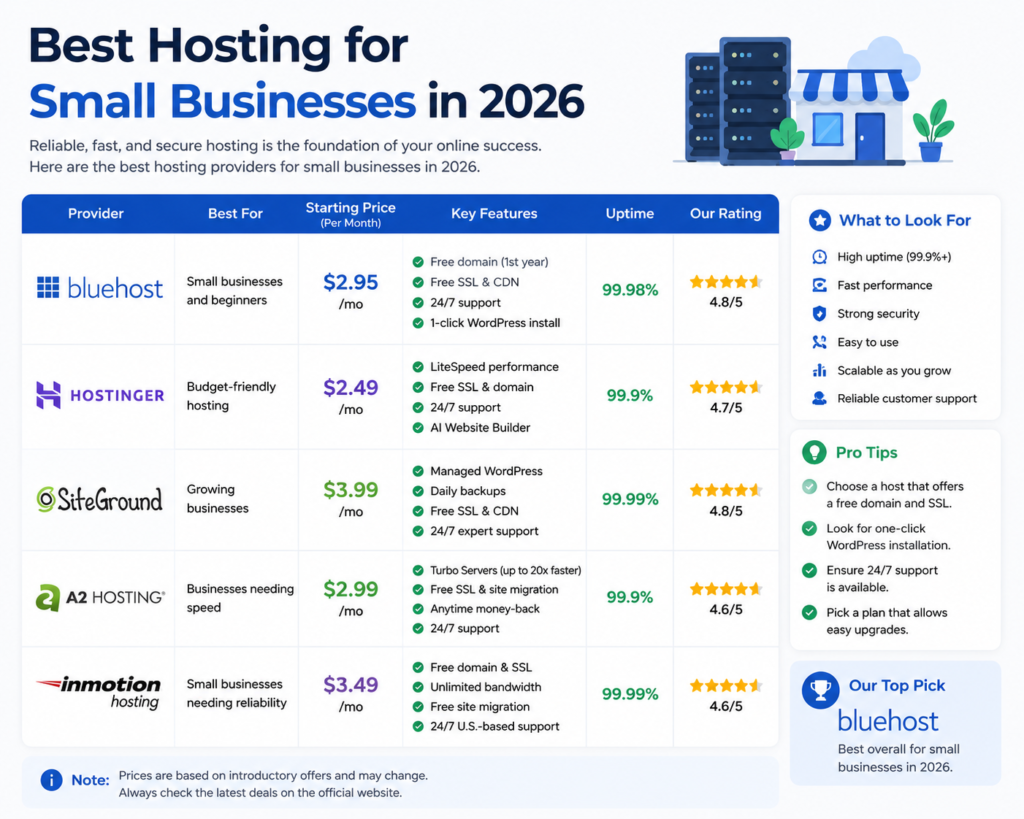Click Bluehost's star rating icons
Viewport: 1024px width, 819px height.
tap(726, 282)
